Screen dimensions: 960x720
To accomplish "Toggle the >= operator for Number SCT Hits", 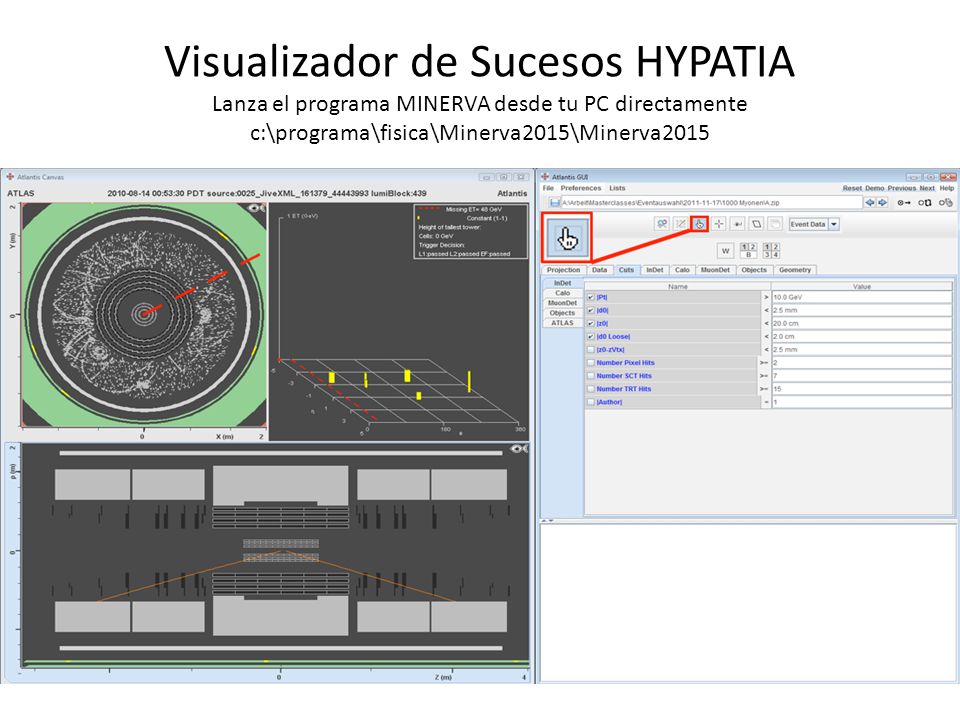I will (x=764, y=376).
